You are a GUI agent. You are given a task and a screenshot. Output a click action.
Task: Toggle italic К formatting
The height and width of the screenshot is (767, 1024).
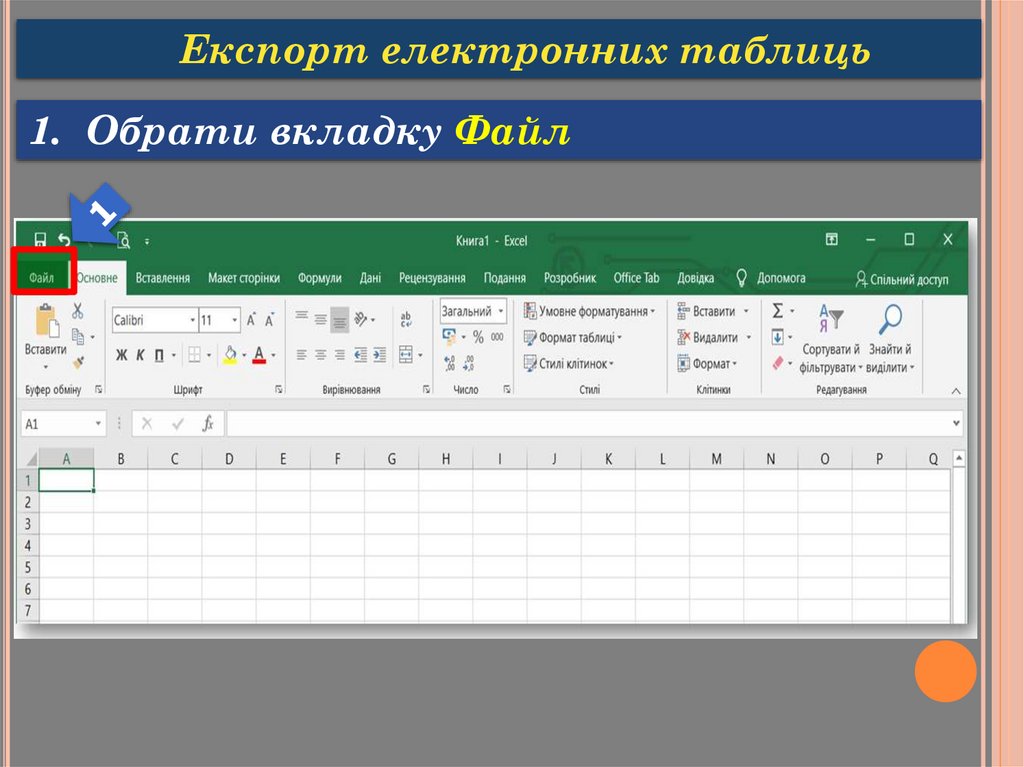point(140,355)
